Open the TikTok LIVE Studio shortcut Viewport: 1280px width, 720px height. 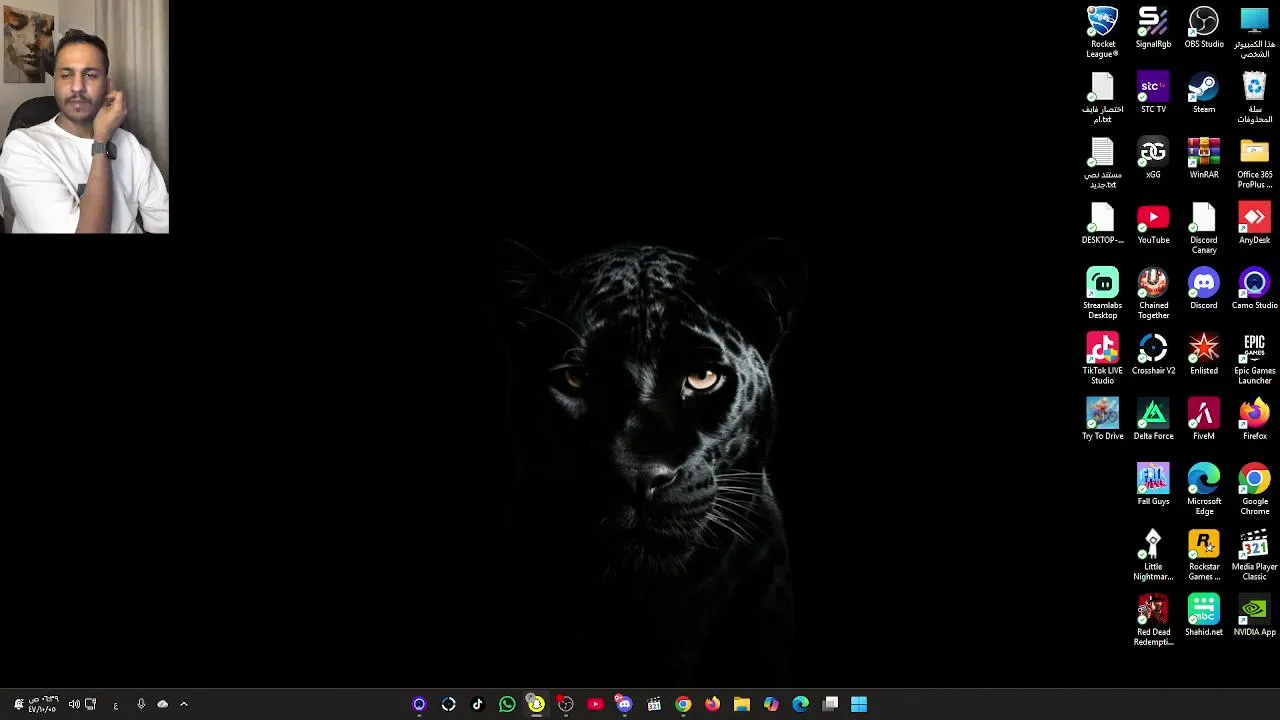[x=1102, y=359]
